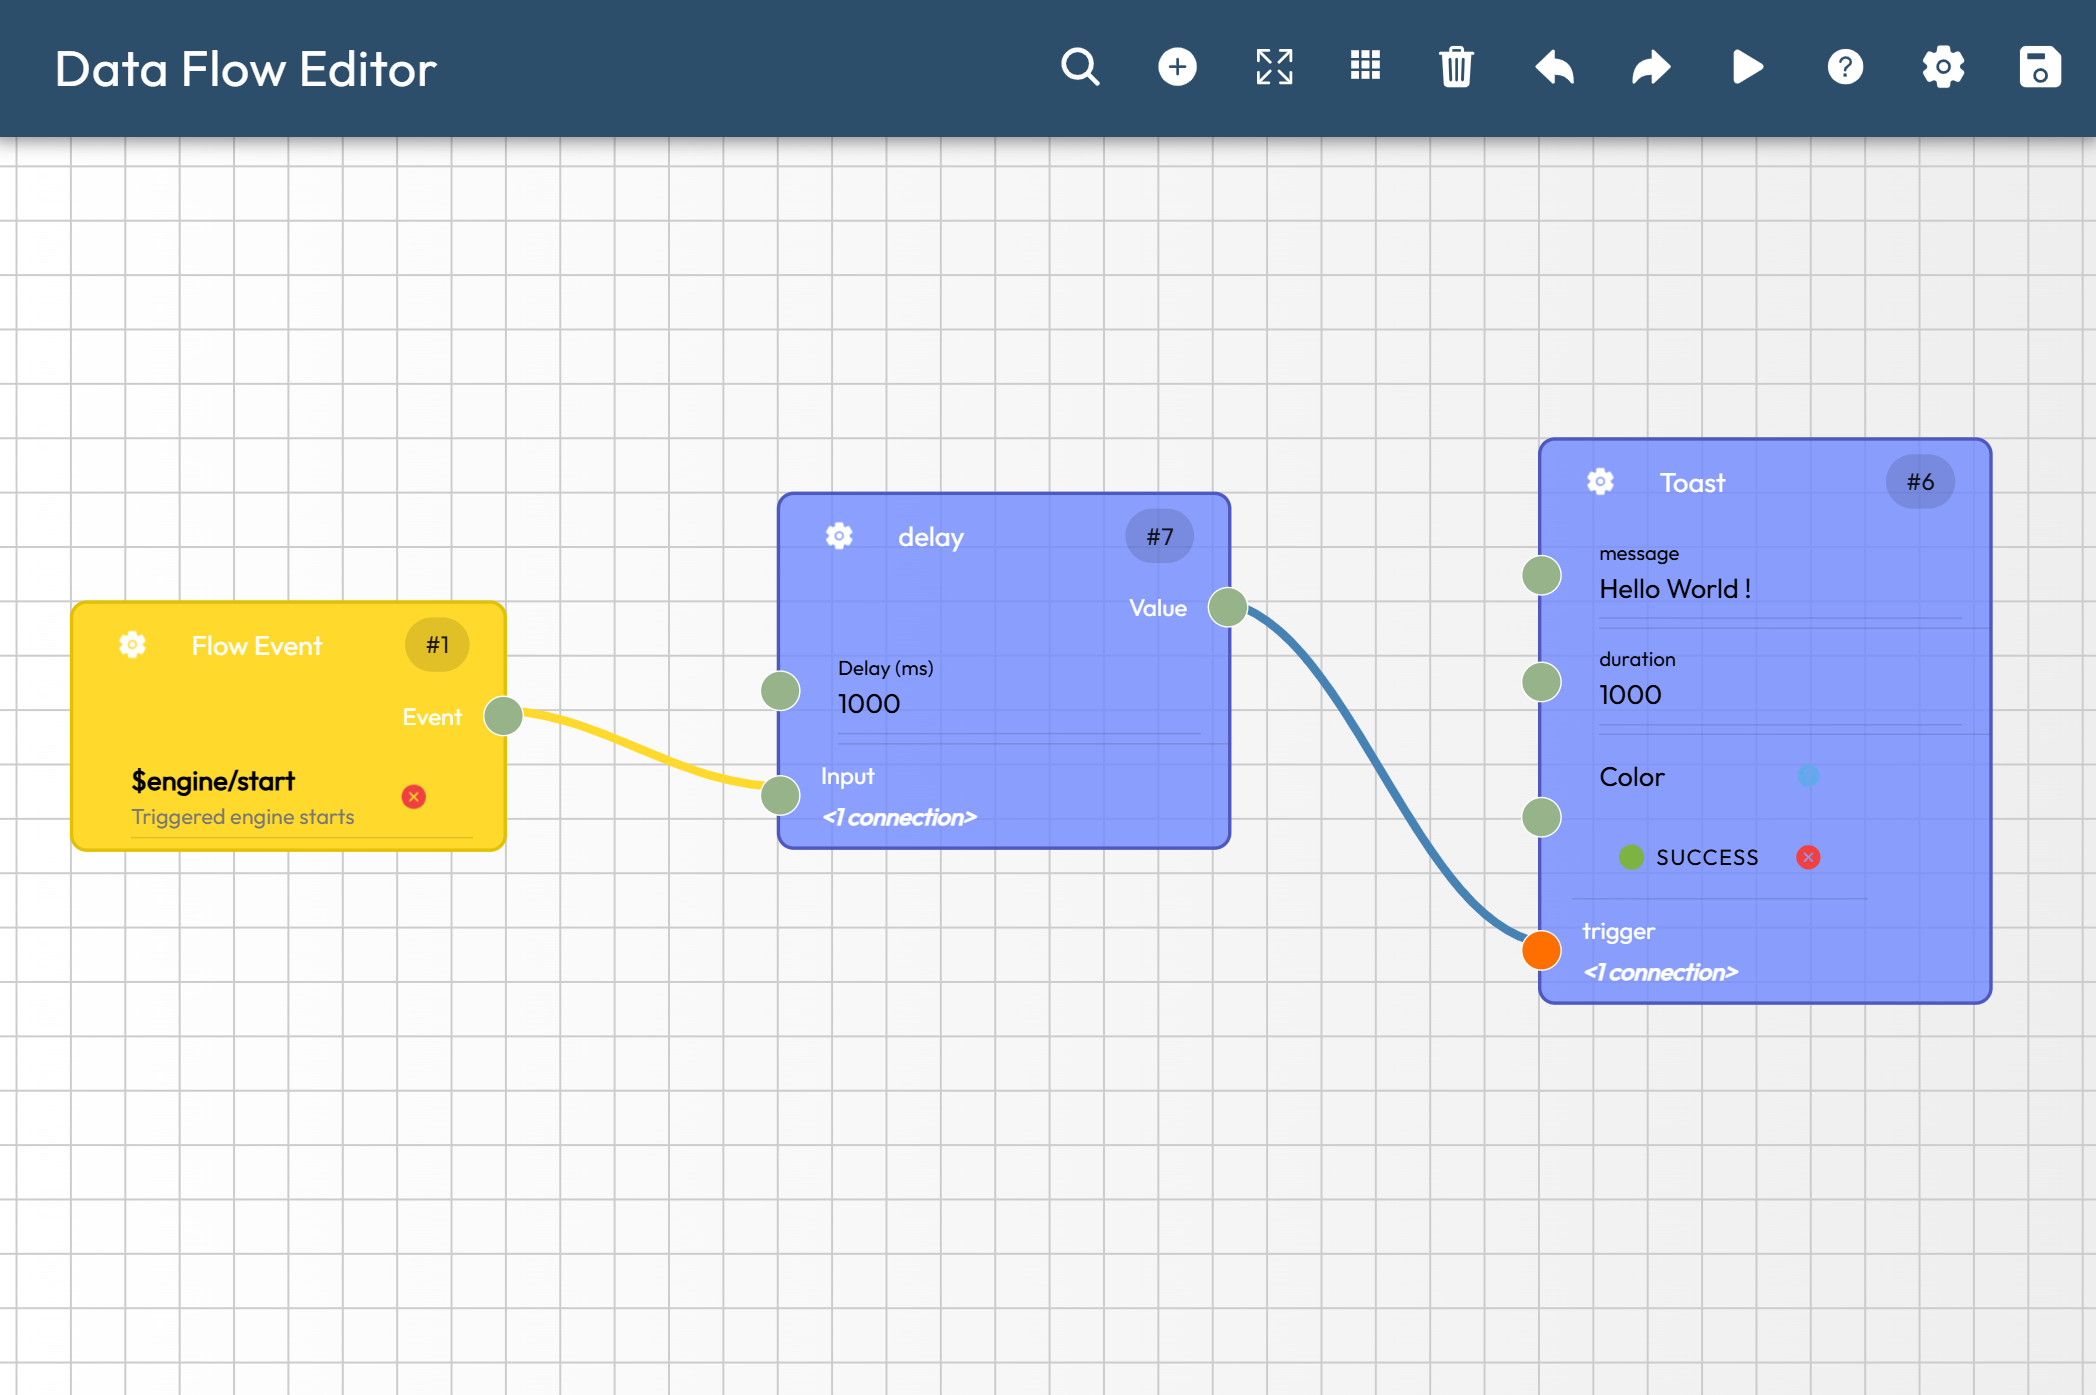Click the green SUCCESS color dot

[1631, 857]
